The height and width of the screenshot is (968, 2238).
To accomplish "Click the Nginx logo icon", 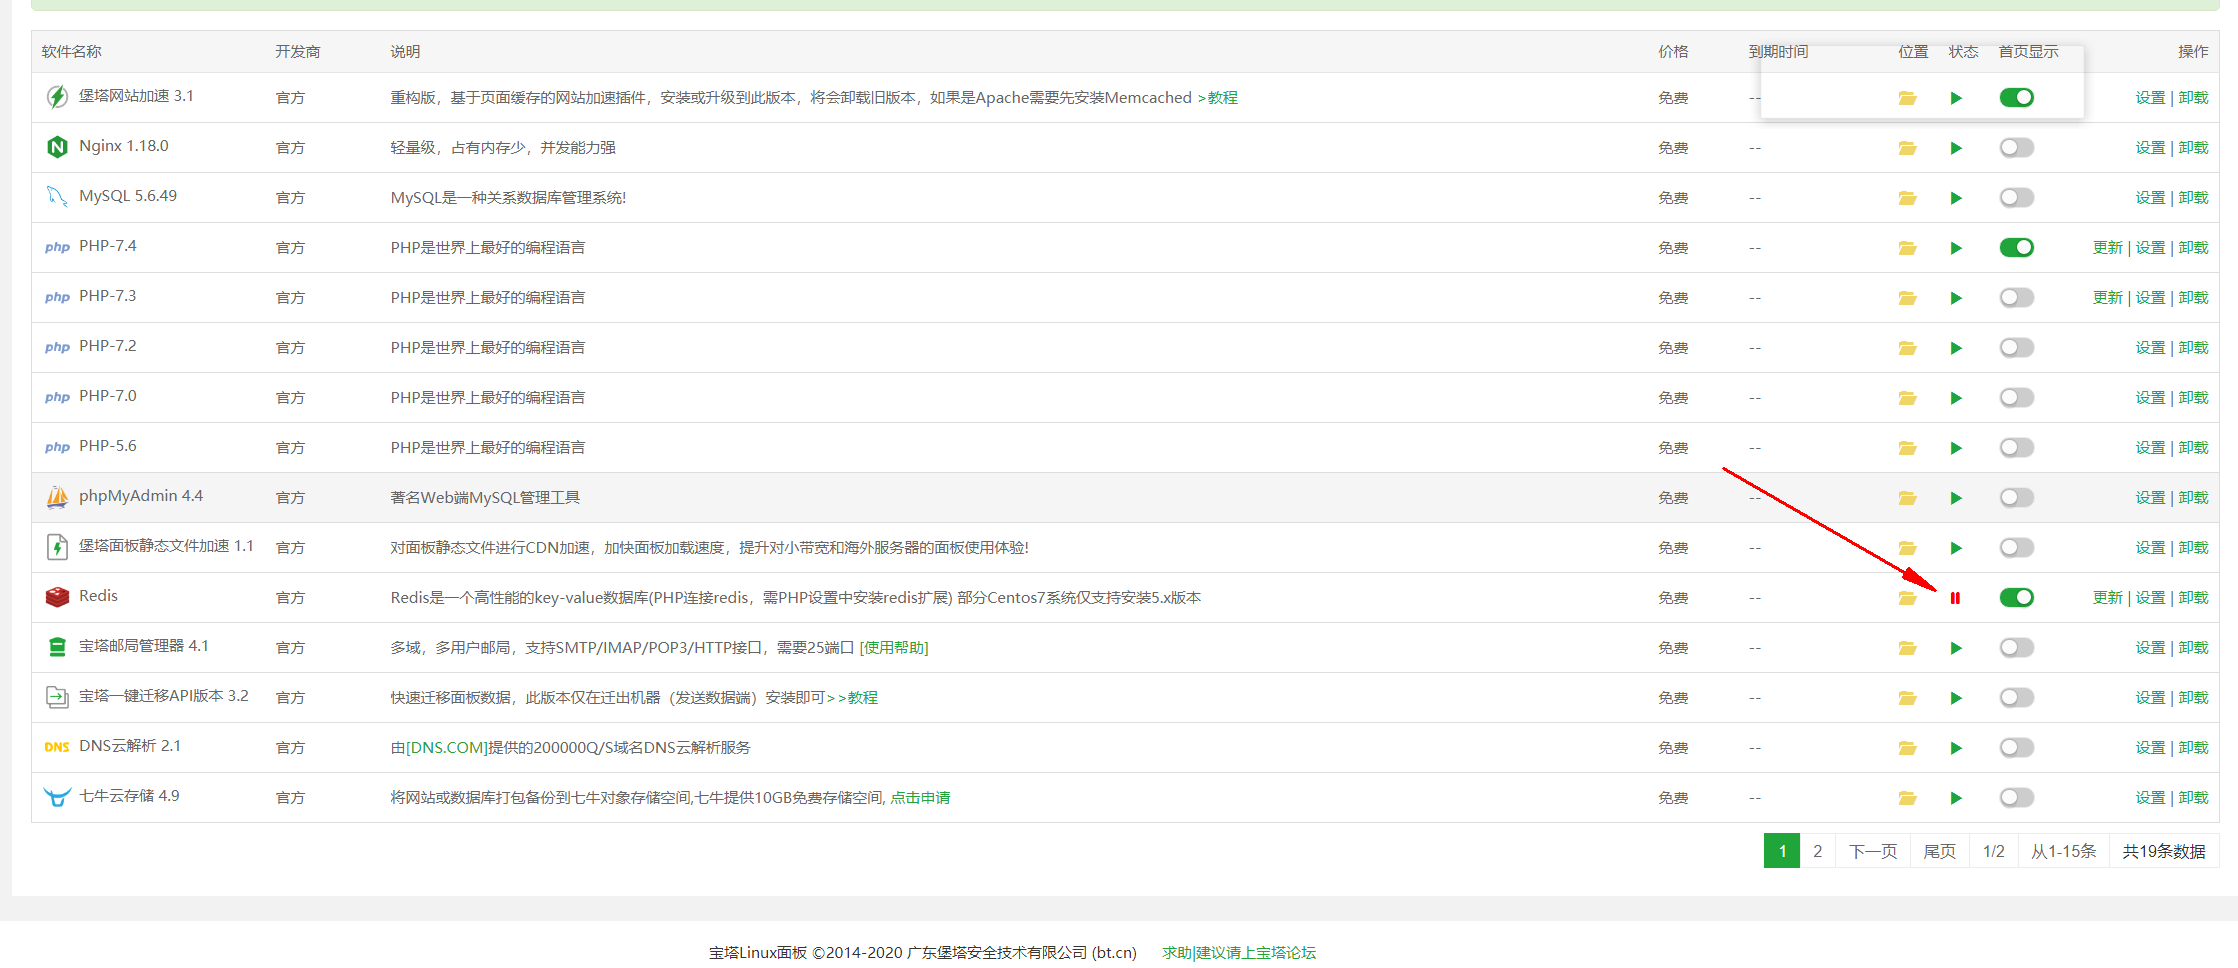I will point(57,147).
